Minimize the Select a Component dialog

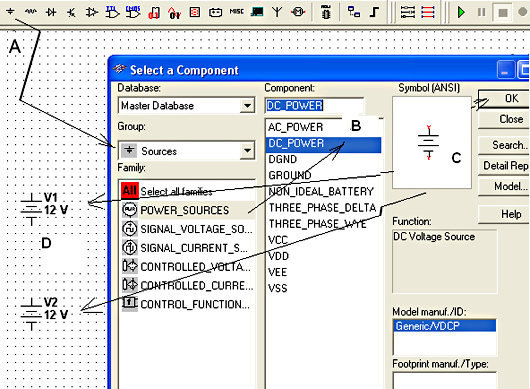tap(506, 70)
